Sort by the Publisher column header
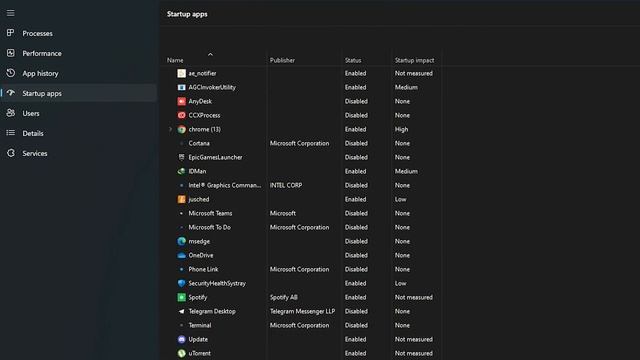This screenshot has height=360, width=640. point(282,60)
